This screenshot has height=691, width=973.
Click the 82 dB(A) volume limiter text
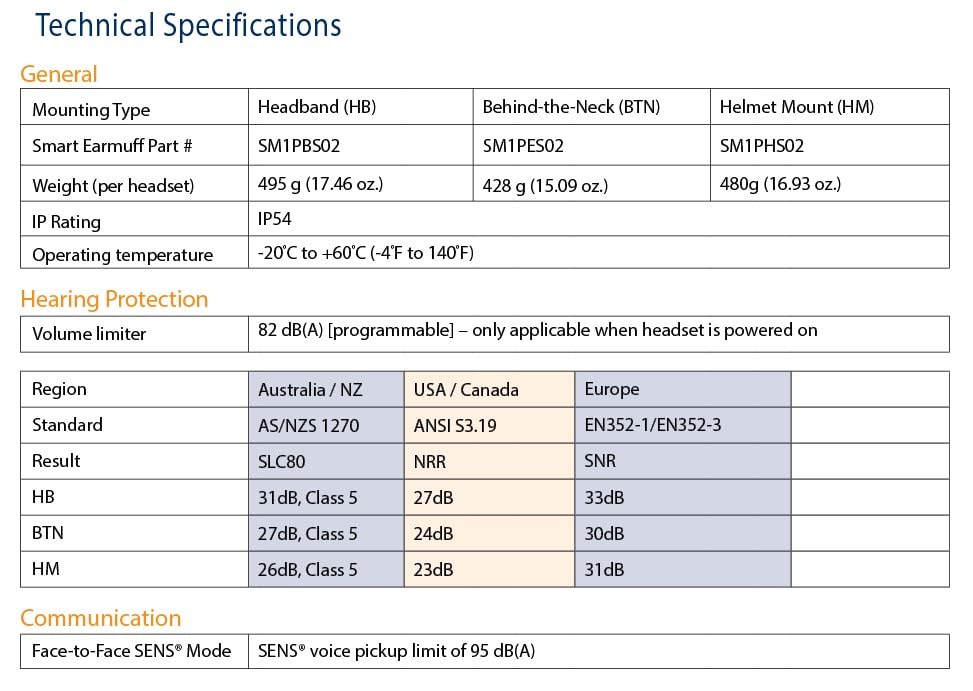click(x=537, y=330)
